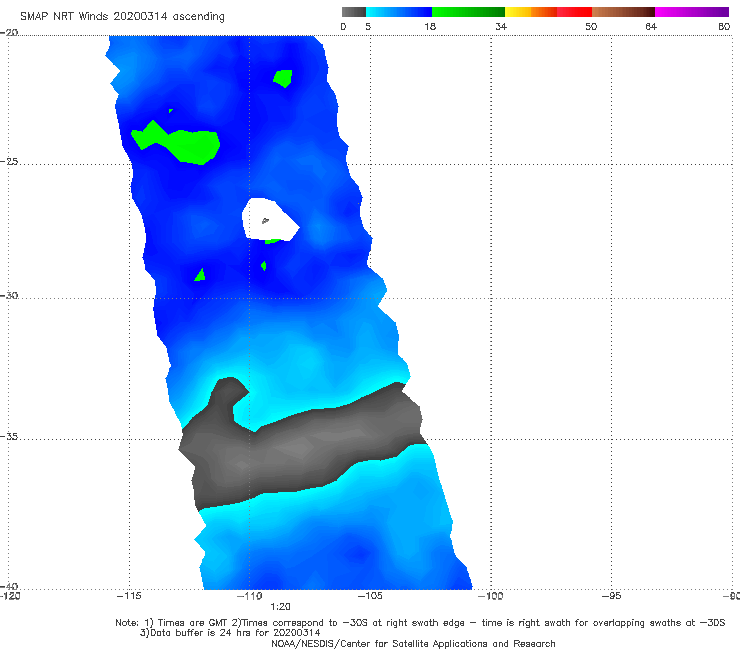Click the note 'Data buffer is 24 hrs for 20200314'

[x=230, y=633]
